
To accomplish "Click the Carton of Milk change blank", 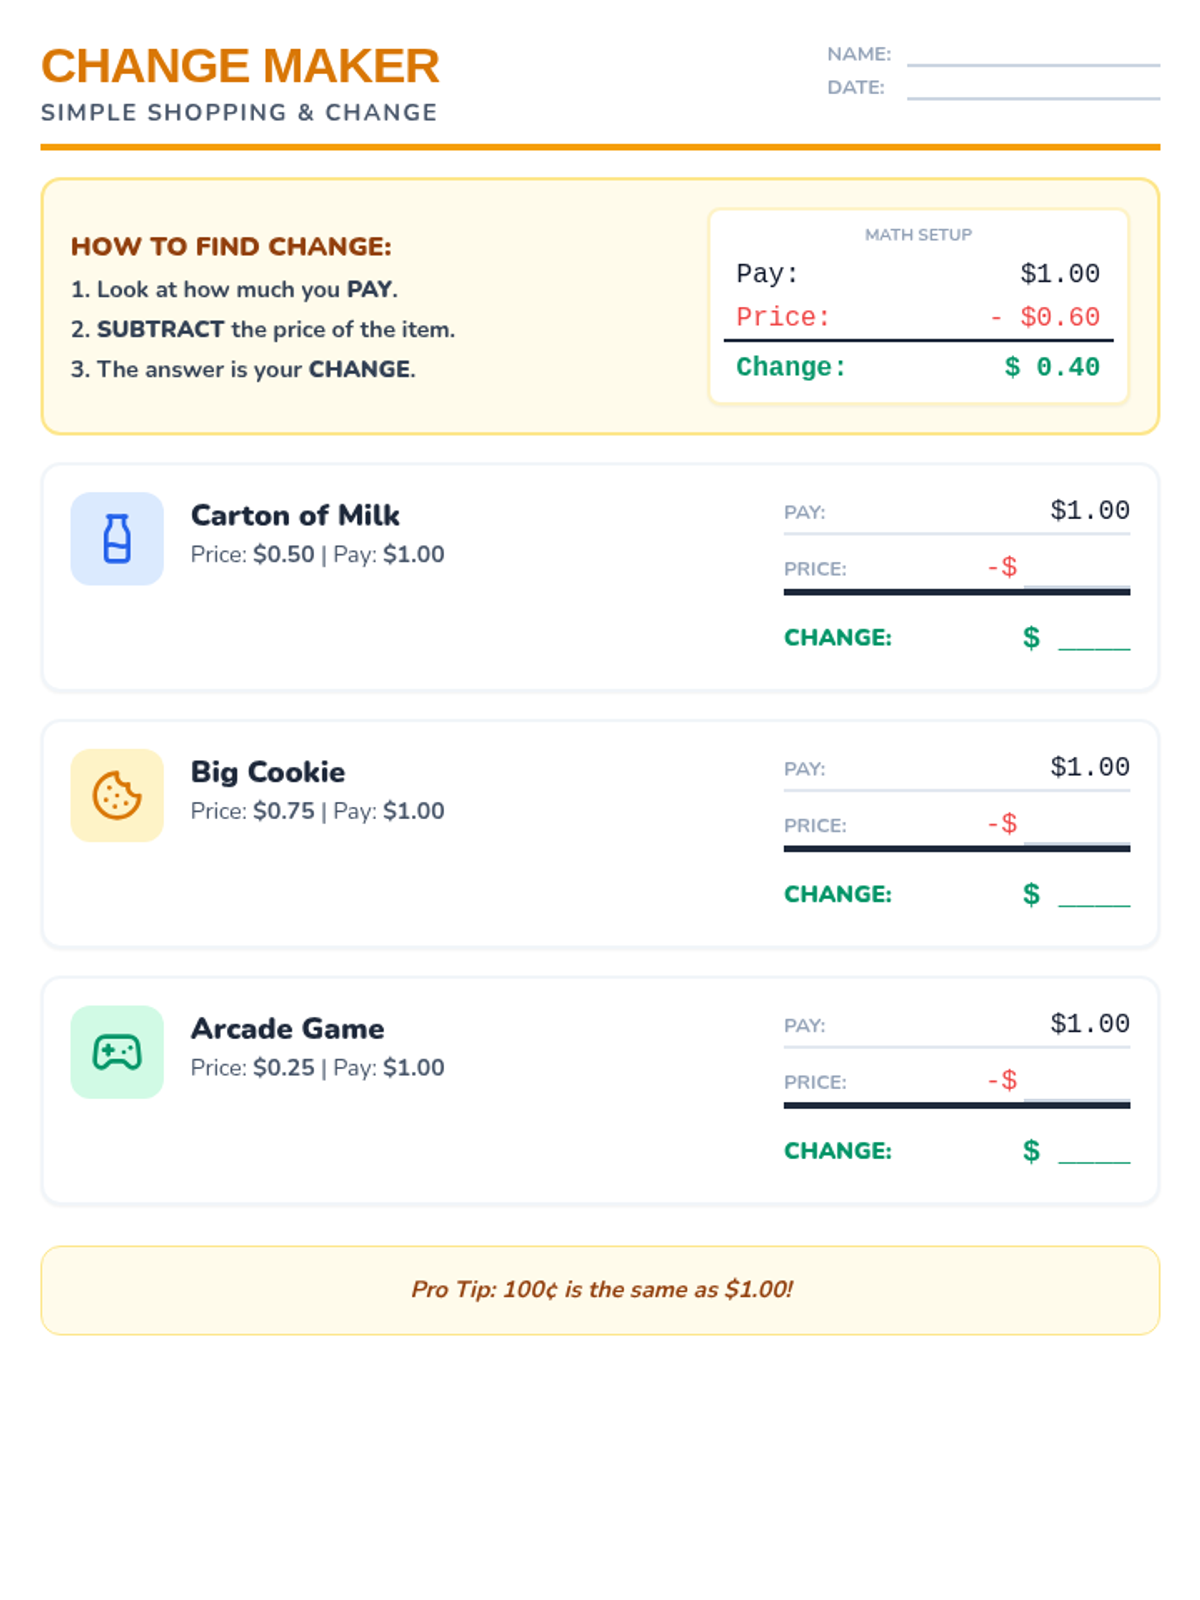I will pyautogui.click(x=1094, y=638).
